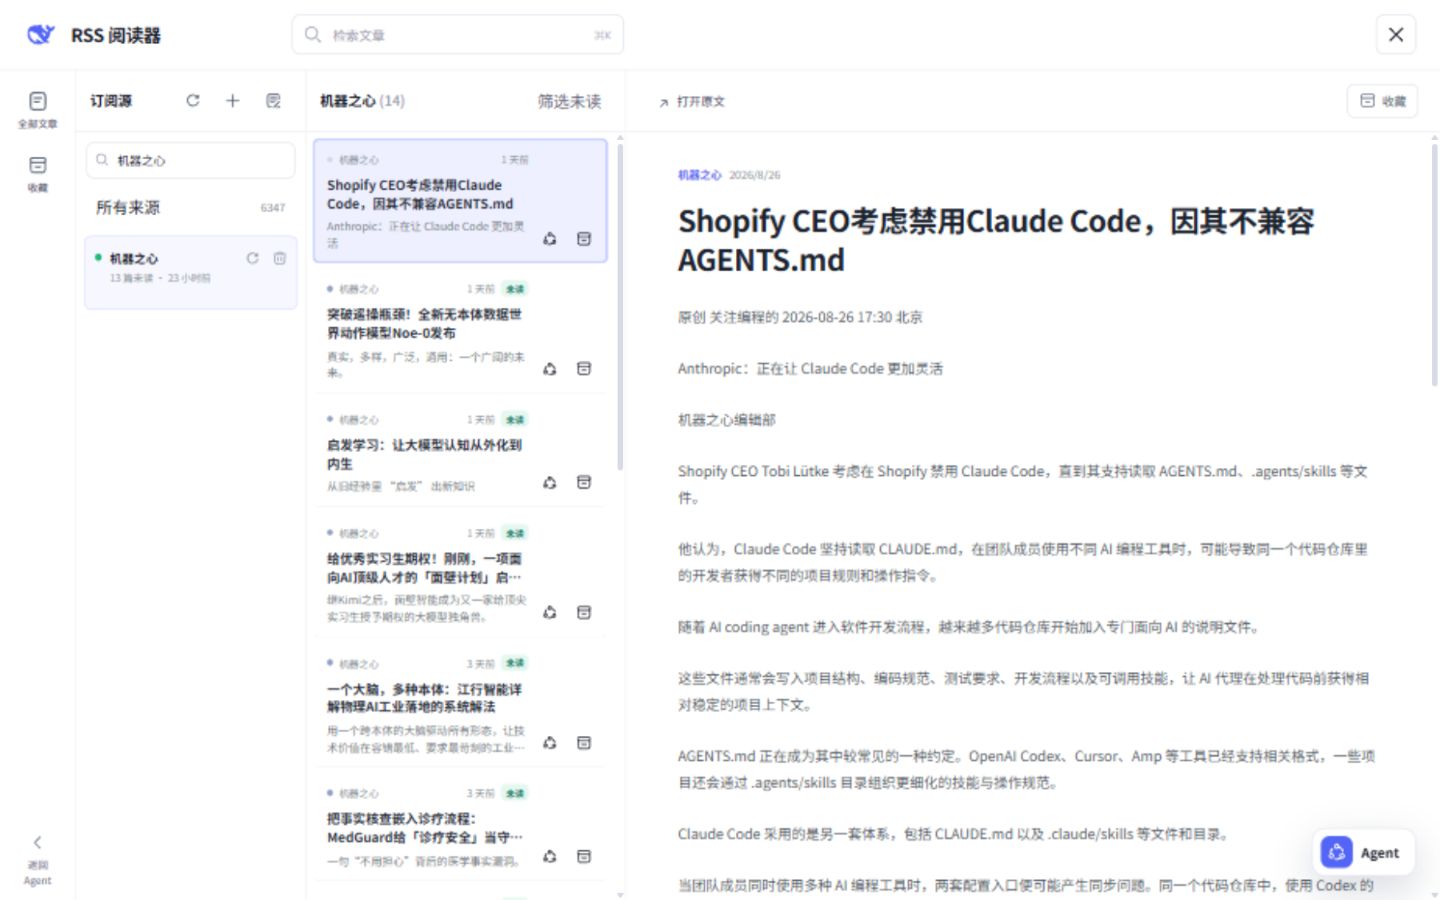Image resolution: width=1440 pixels, height=900 pixels.
Task: Select the 机器之心 feed row
Action: [190, 272]
